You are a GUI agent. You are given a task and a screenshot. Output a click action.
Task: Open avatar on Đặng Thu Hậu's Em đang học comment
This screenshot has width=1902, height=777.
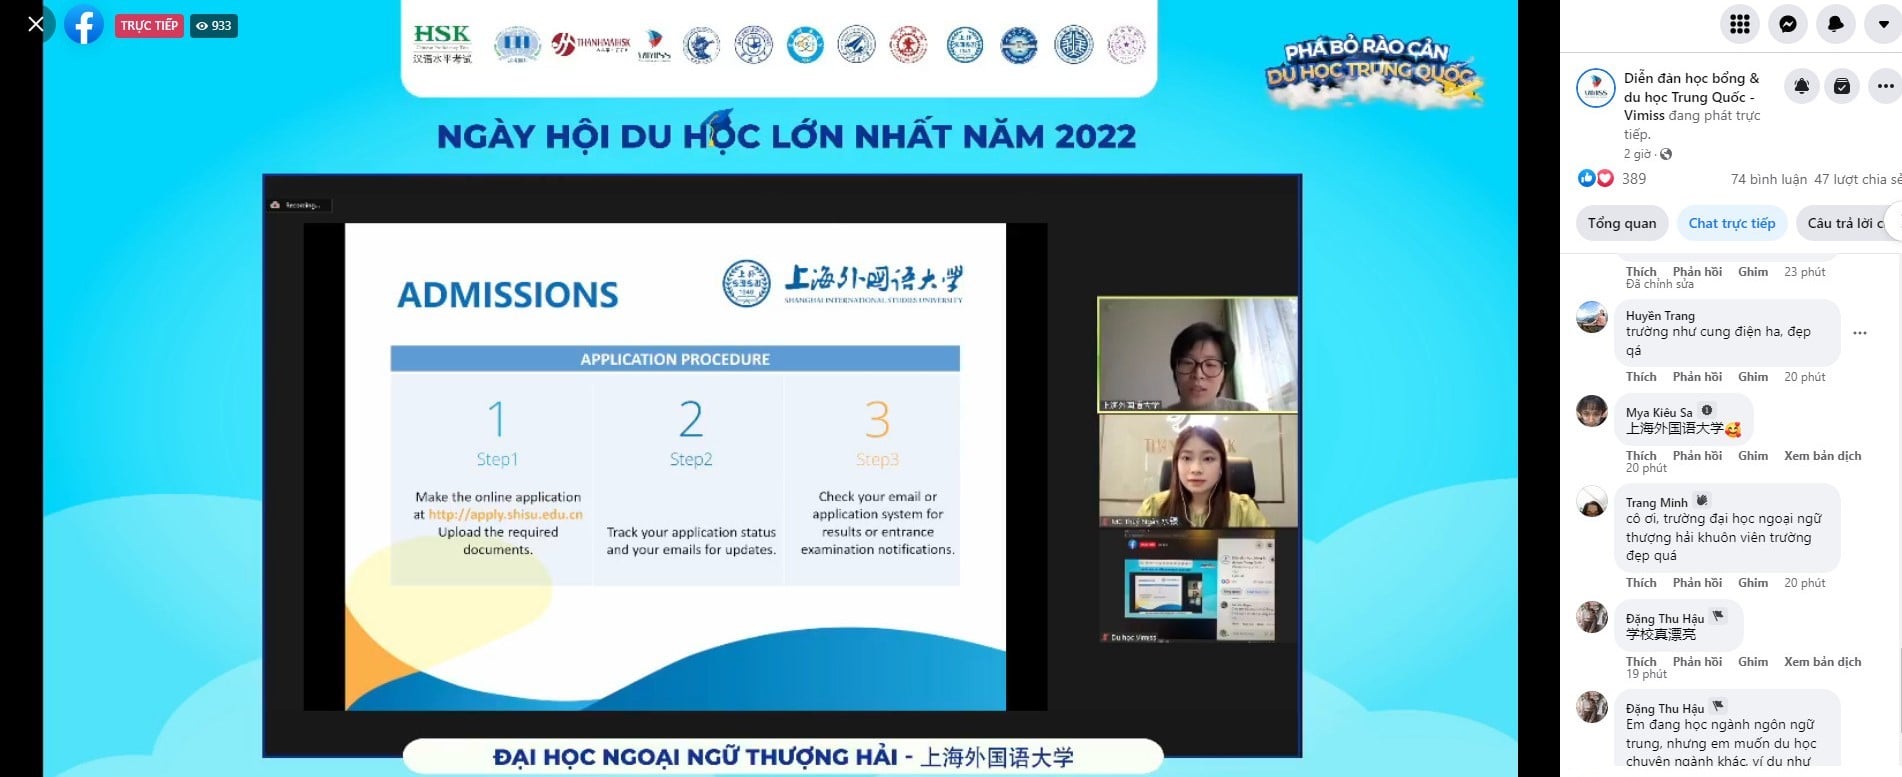pos(1592,707)
